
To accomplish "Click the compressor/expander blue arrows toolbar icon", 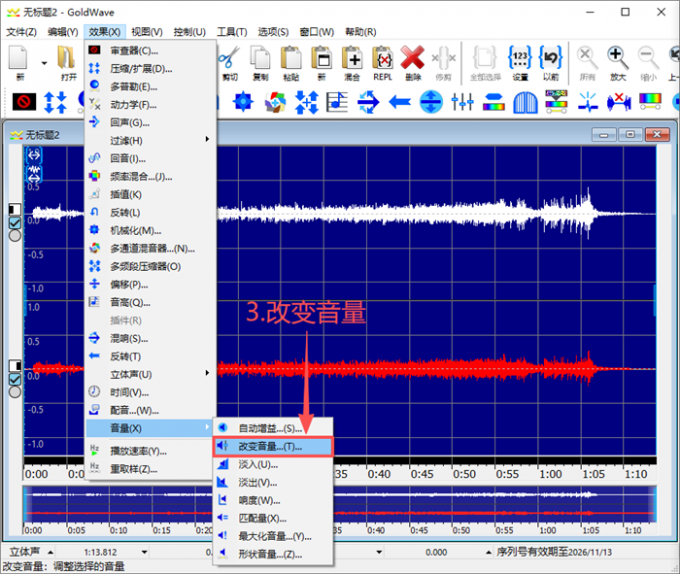I will click(55, 102).
